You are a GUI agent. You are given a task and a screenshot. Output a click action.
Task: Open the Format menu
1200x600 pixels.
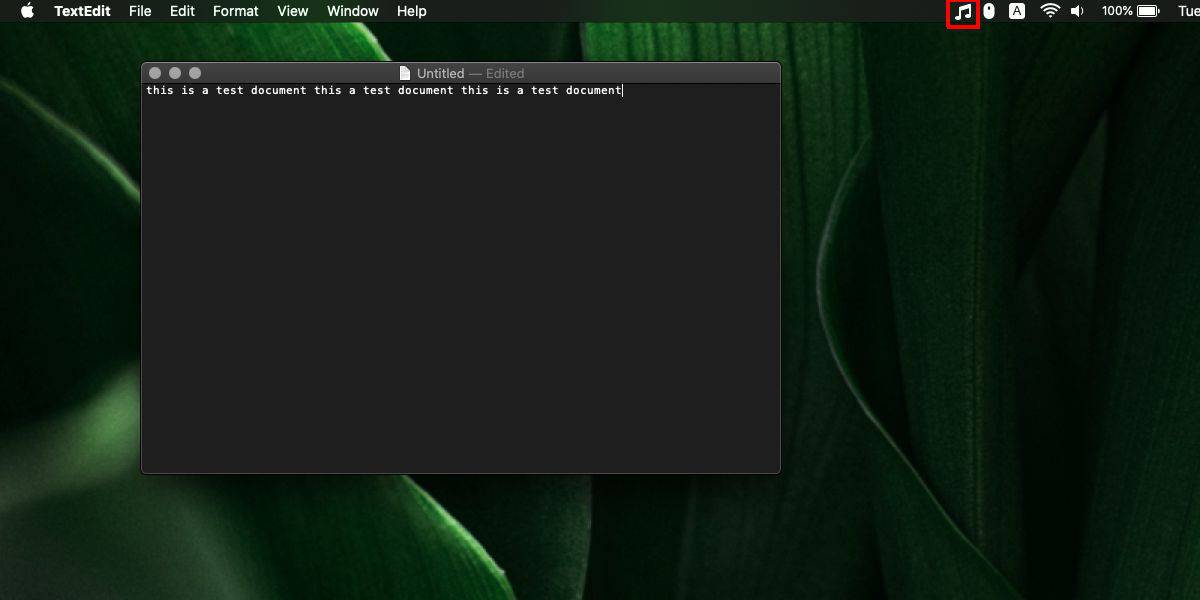coord(236,11)
